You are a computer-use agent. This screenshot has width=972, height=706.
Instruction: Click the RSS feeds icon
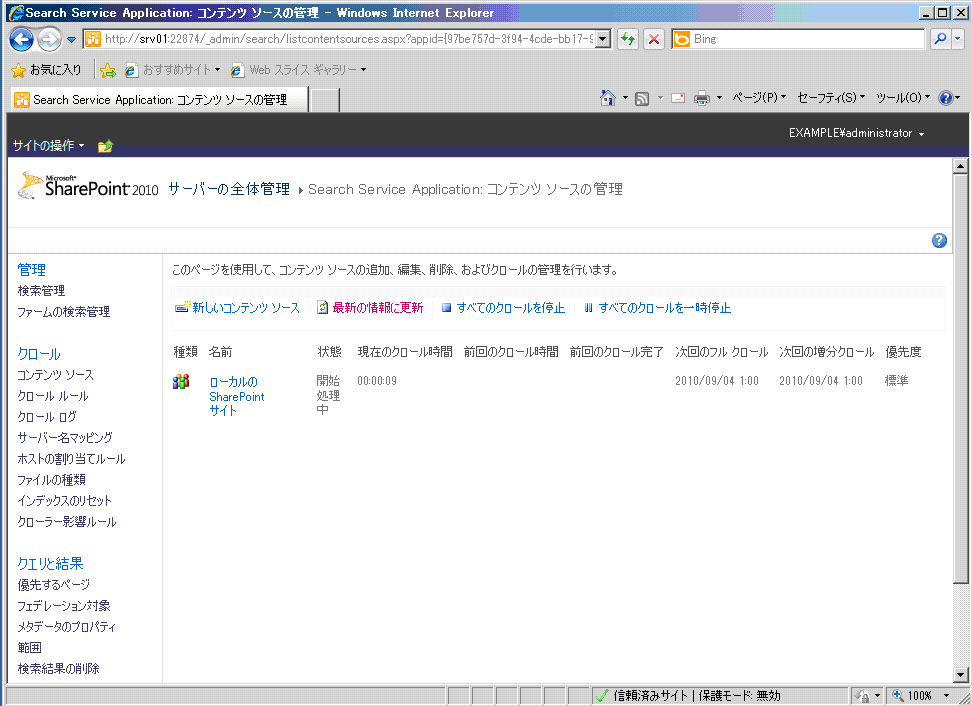tap(642, 98)
